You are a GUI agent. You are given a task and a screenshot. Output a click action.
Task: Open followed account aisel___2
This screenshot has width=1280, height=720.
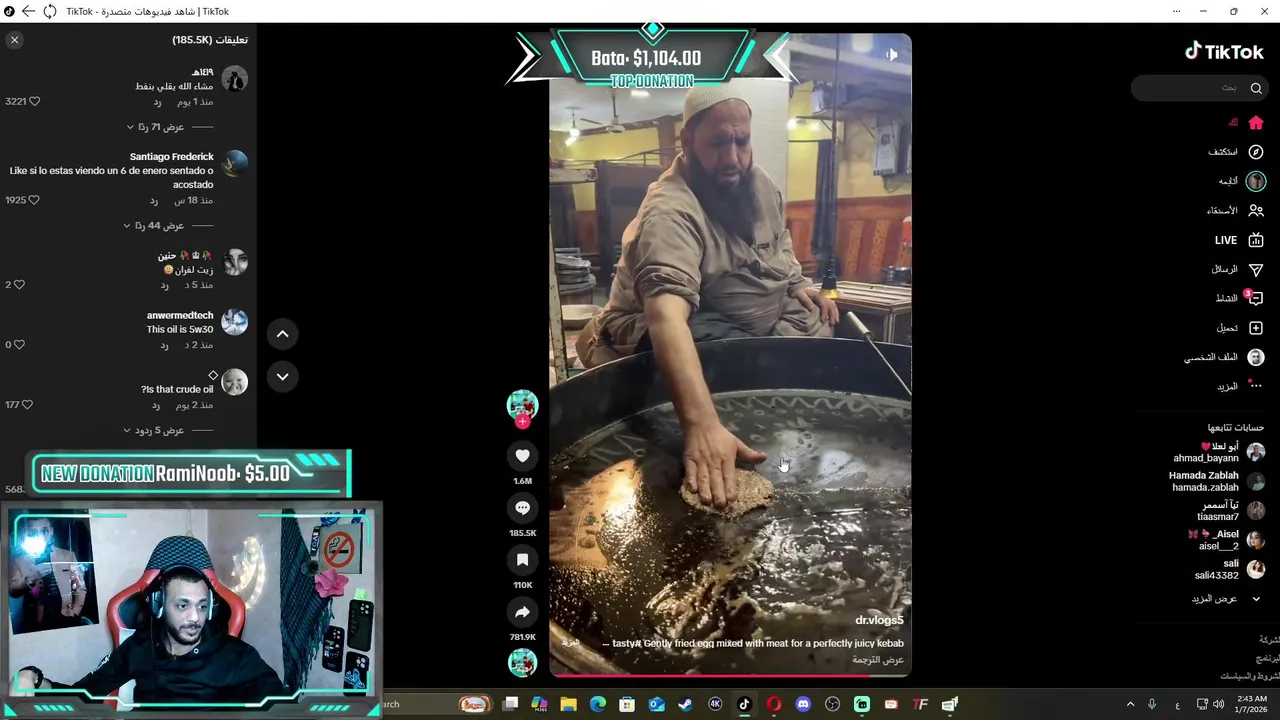pos(1226,540)
